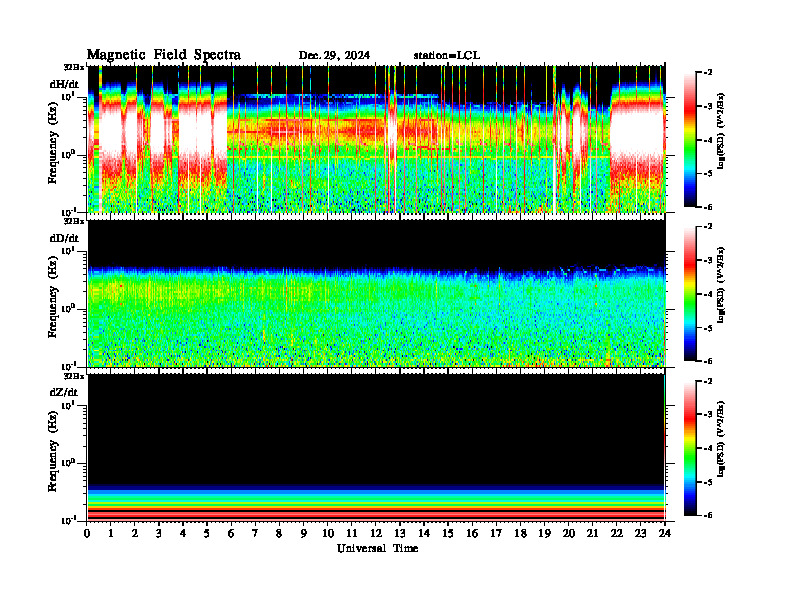Click the dH/dt panel label

pos(64,84)
